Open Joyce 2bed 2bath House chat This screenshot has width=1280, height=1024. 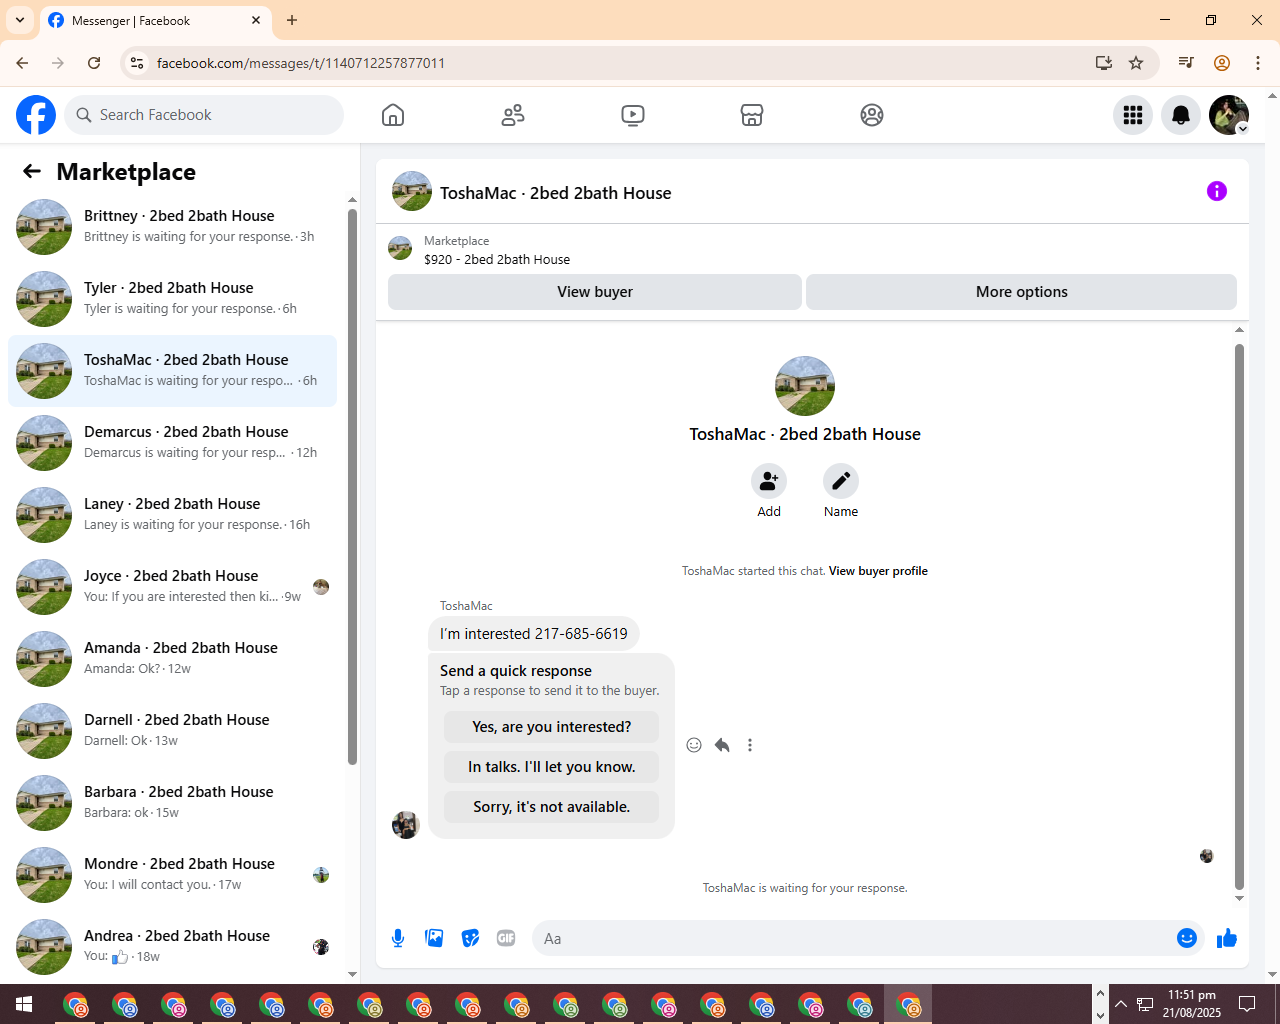pos(172,587)
